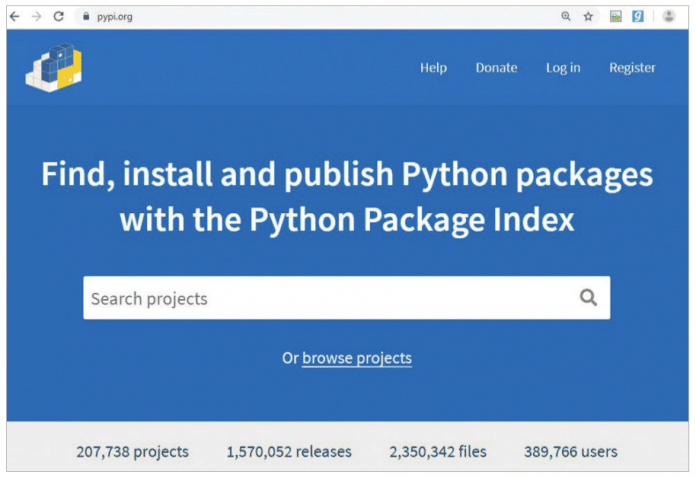Submit search with the magnifying glass button
Image resolution: width=696 pixels, height=478 pixels.
[588, 297]
